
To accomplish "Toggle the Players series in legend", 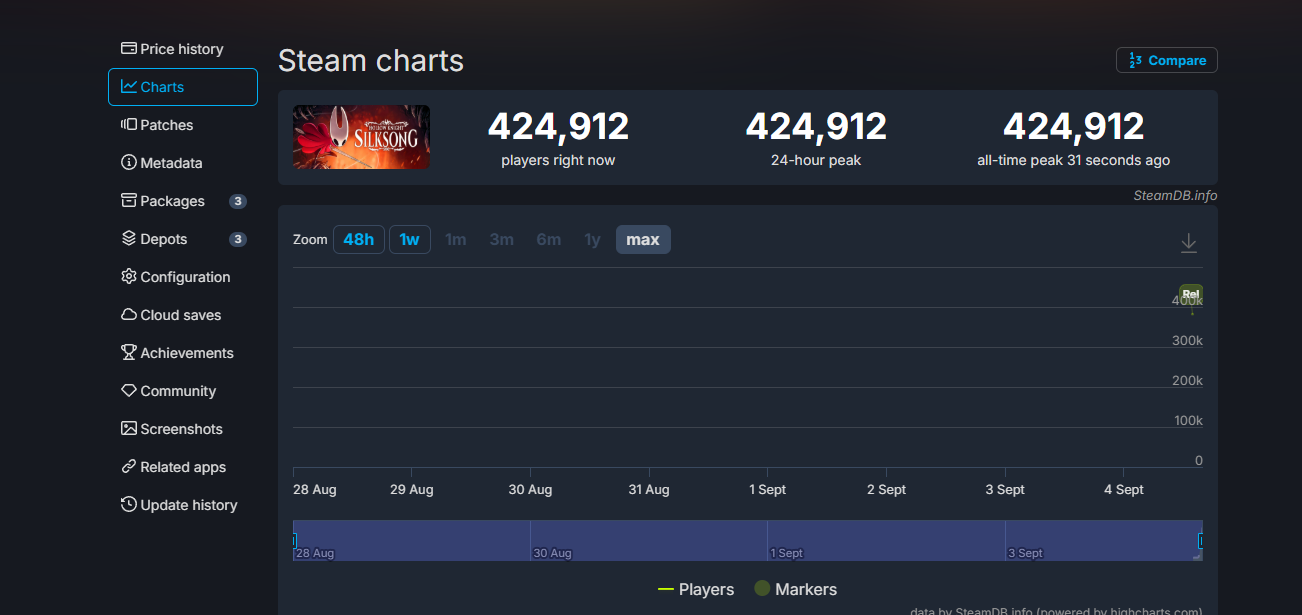I will pyautogui.click(x=696, y=589).
